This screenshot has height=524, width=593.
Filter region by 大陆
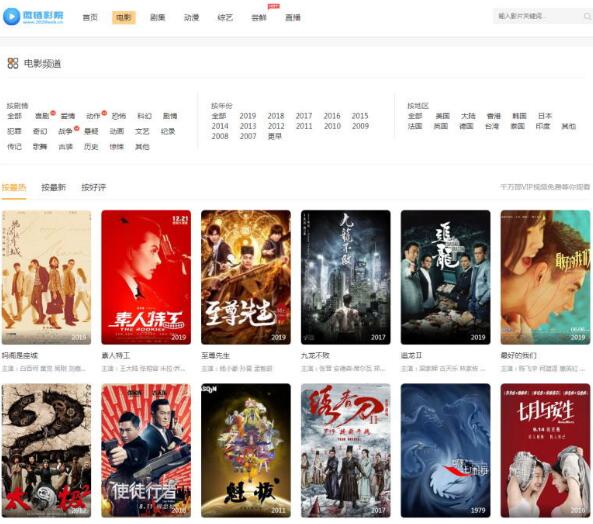coord(468,116)
